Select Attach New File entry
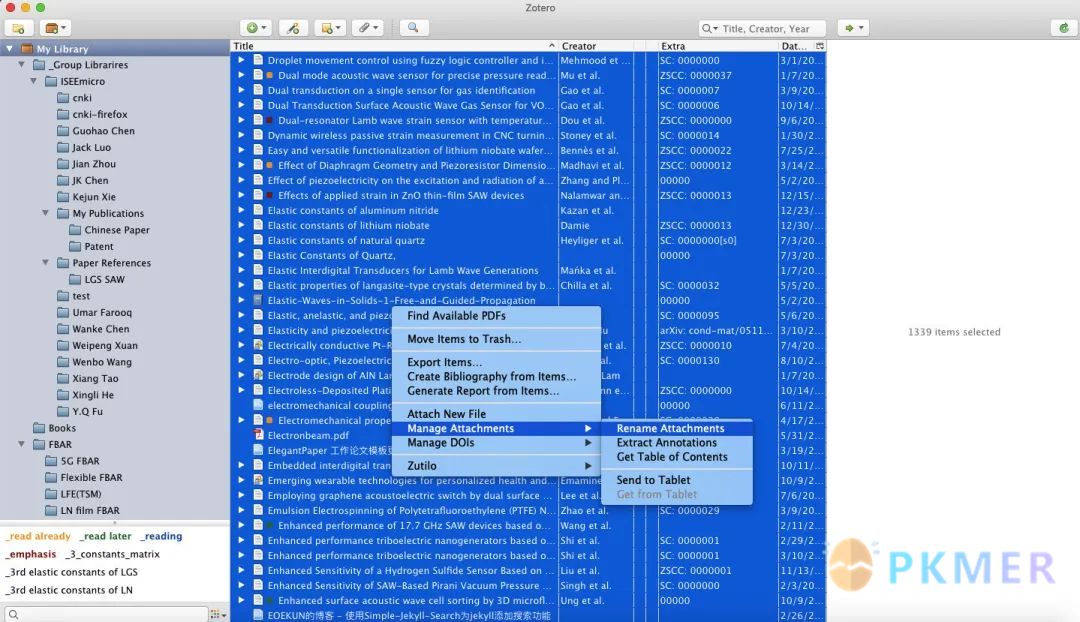Image resolution: width=1080 pixels, height=622 pixels. click(496, 414)
